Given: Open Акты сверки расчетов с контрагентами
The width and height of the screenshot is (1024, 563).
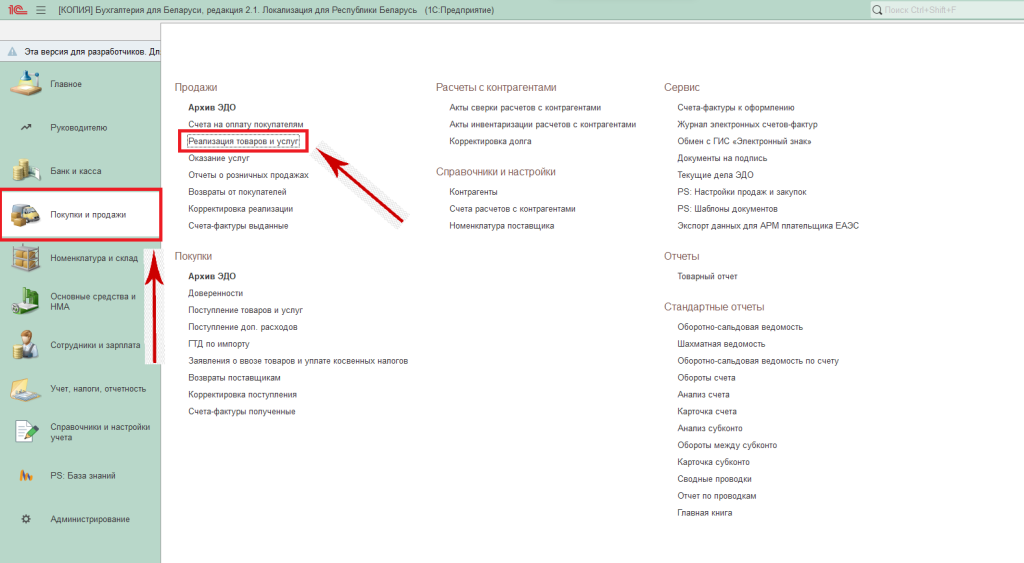Looking at the screenshot, I should (539, 107).
